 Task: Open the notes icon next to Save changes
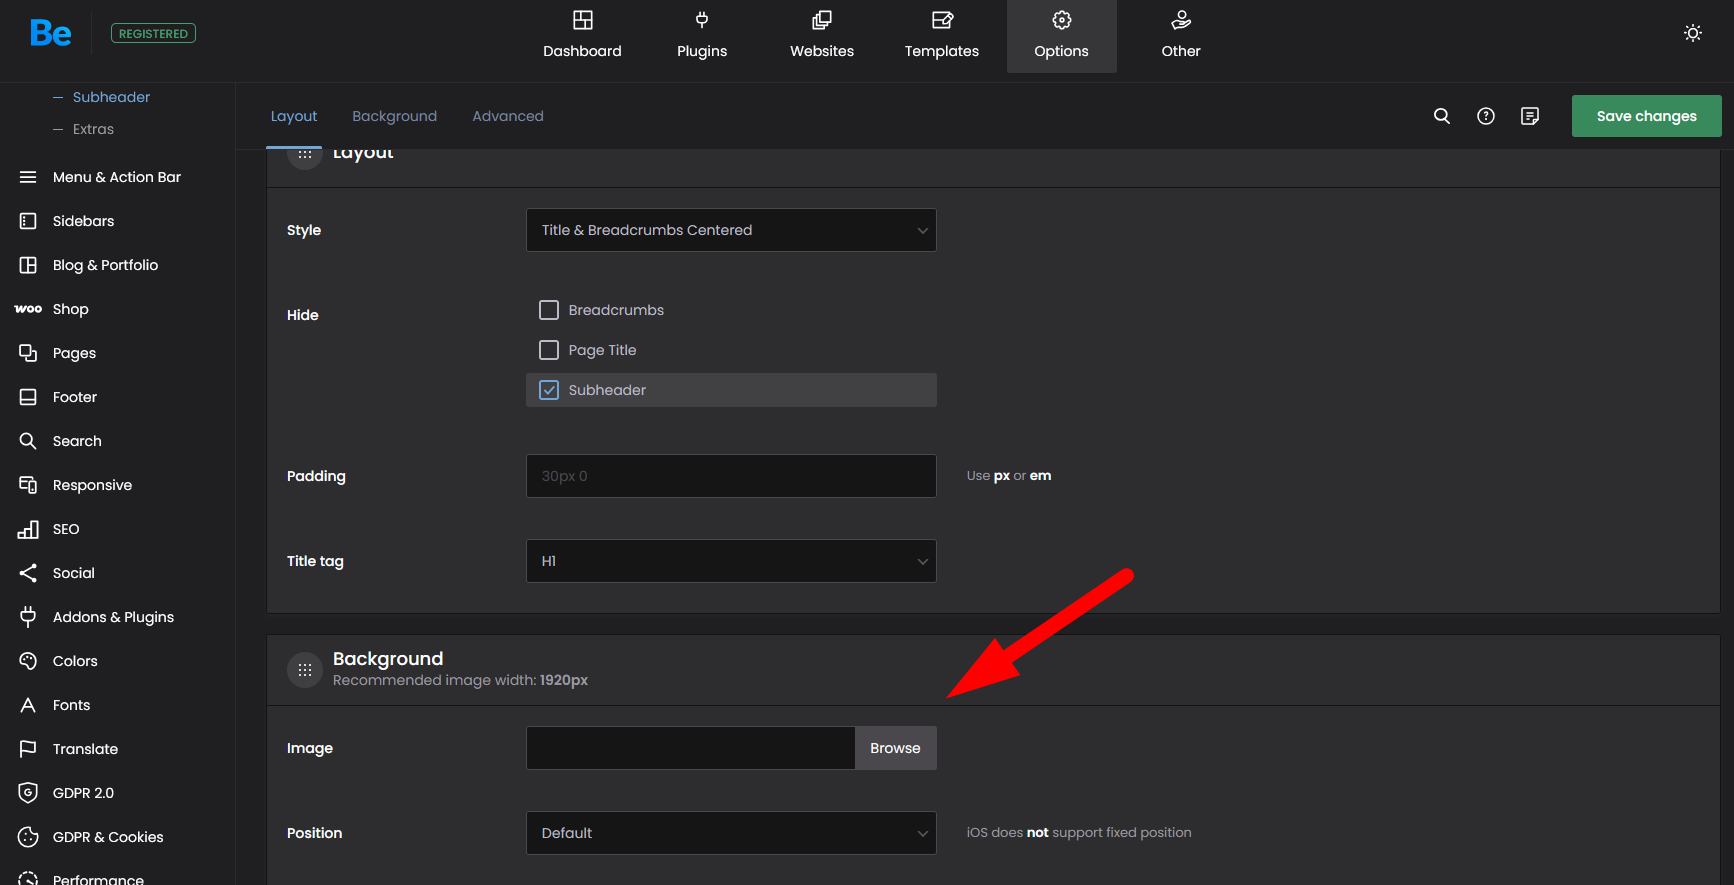[x=1530, y=116]
